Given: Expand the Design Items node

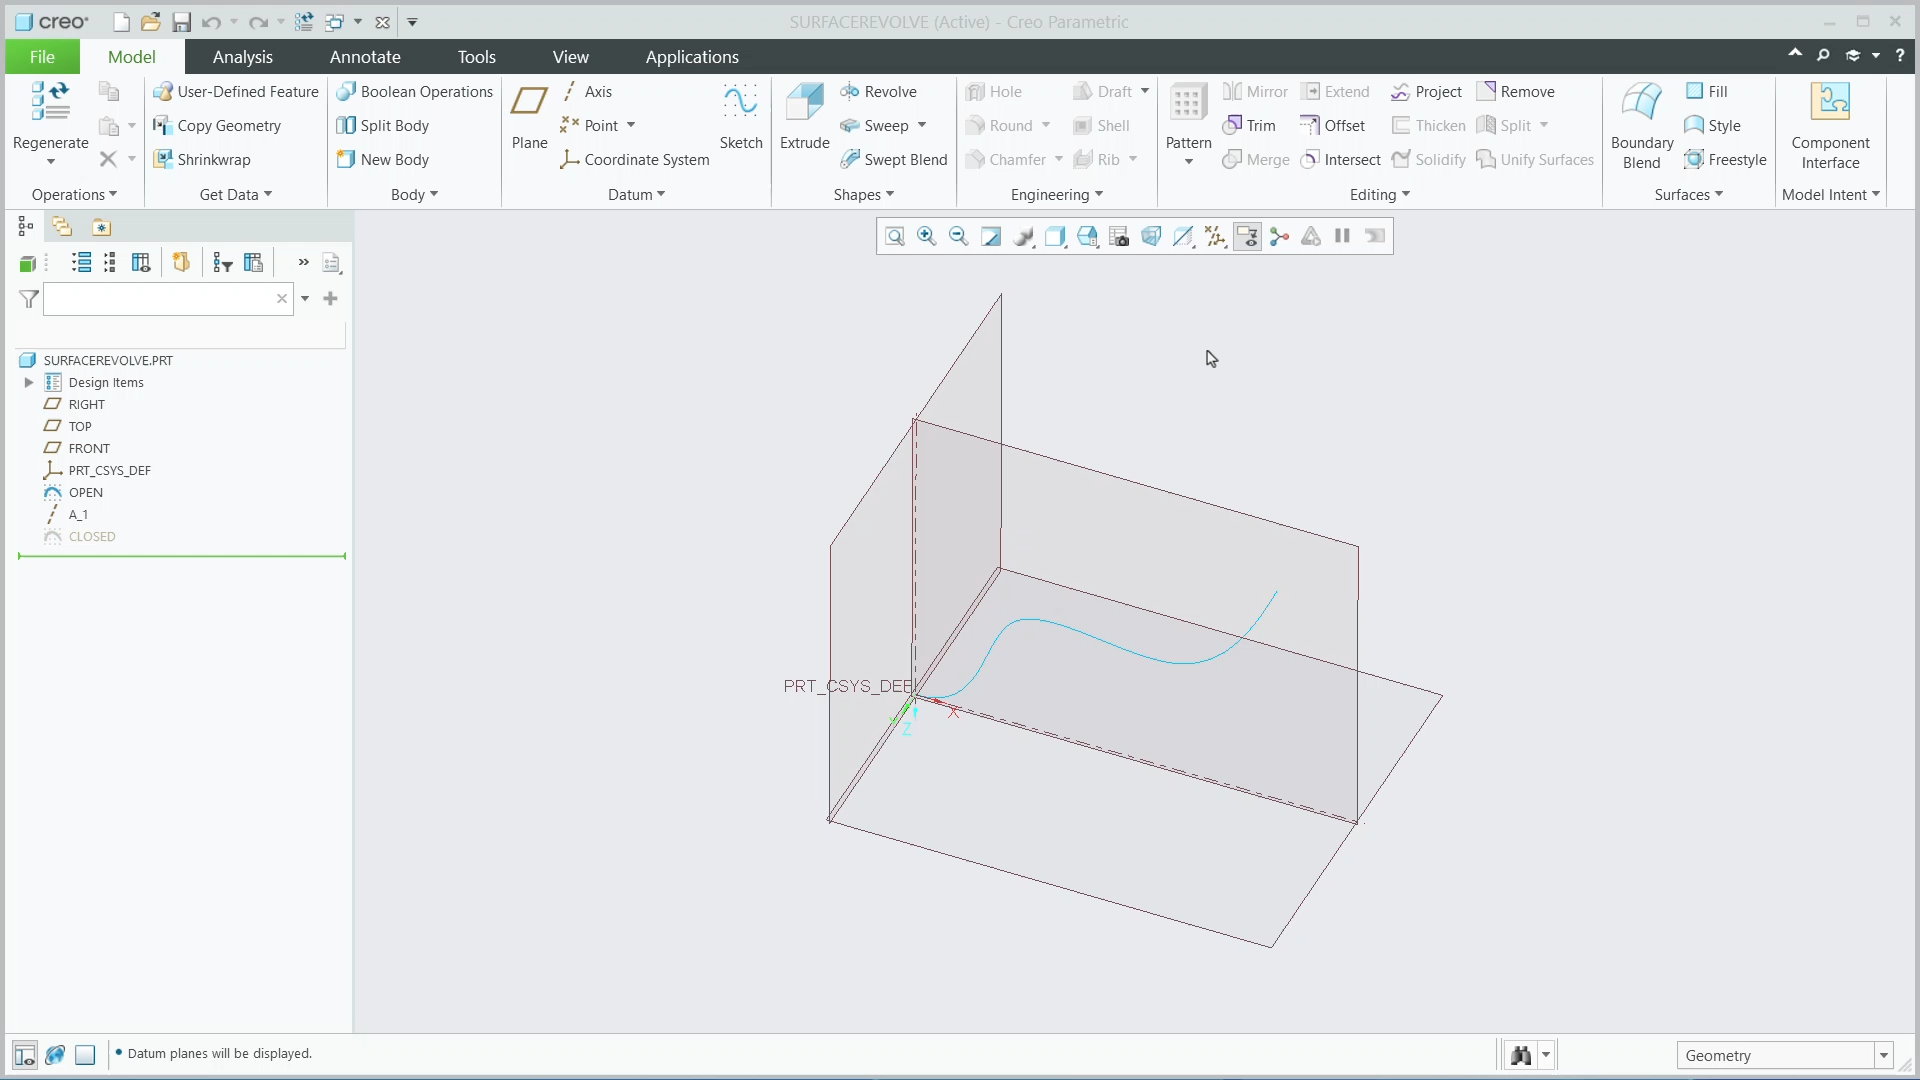Looking at the screenshot, I should click(x=28, y=382).
